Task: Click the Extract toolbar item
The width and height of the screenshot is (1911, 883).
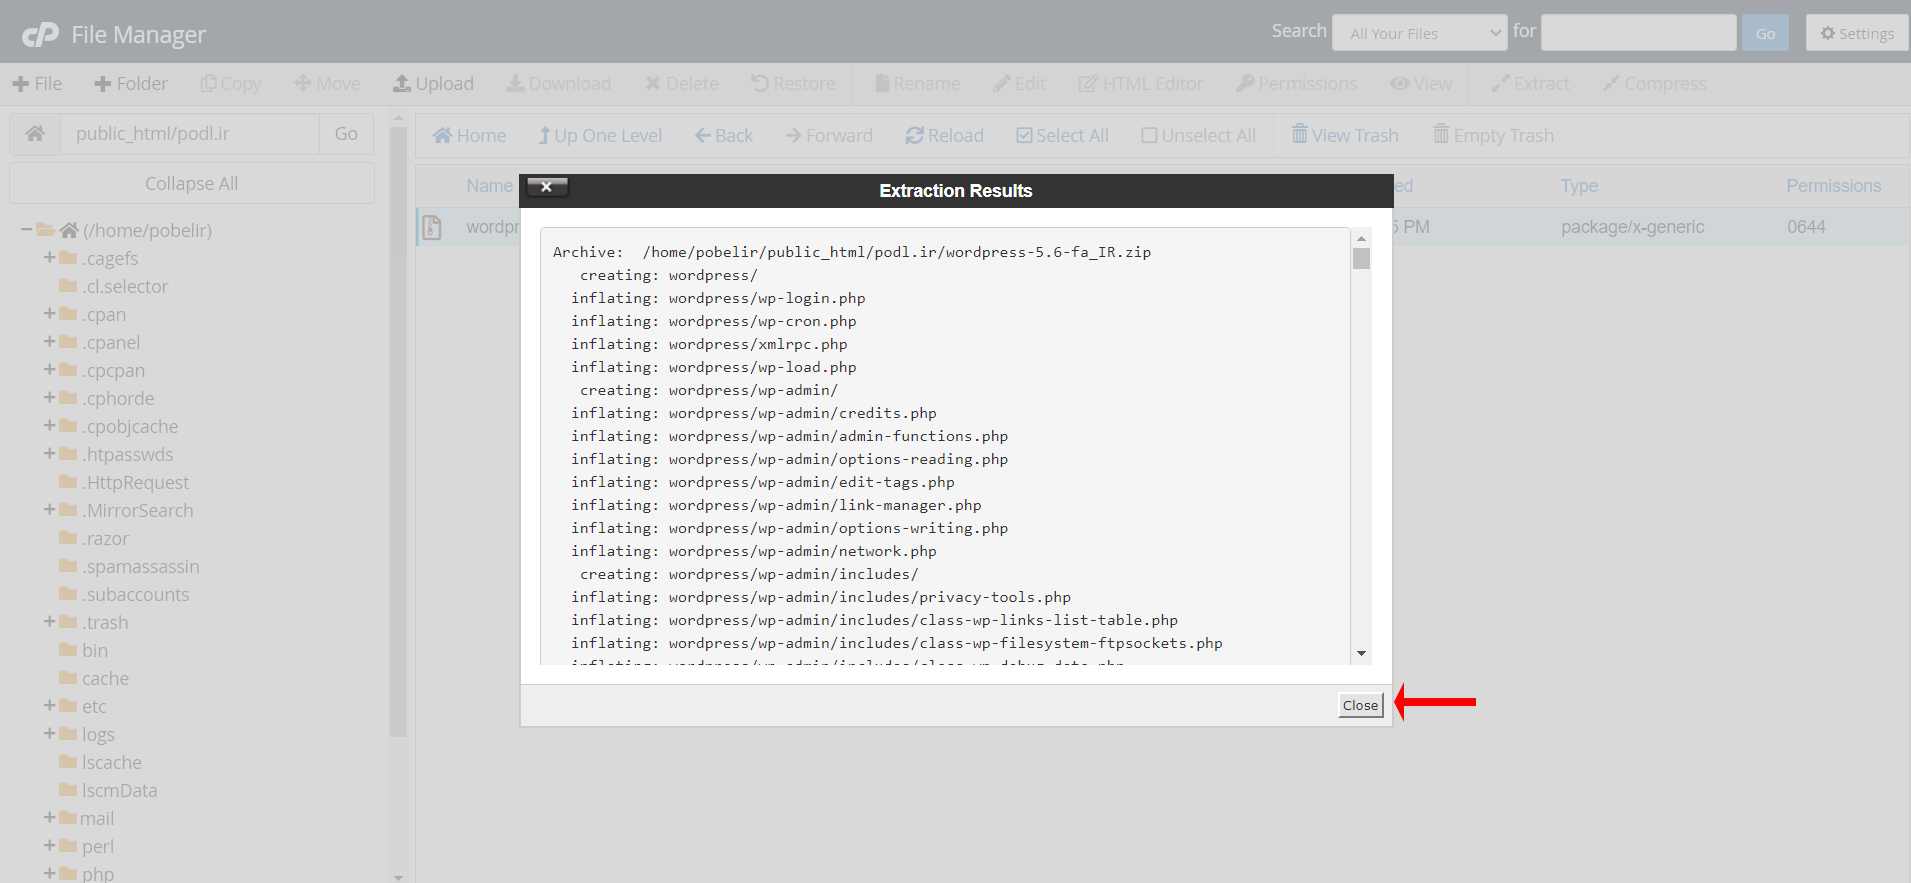Action: pyautogui.click(x=1530, y=84)
